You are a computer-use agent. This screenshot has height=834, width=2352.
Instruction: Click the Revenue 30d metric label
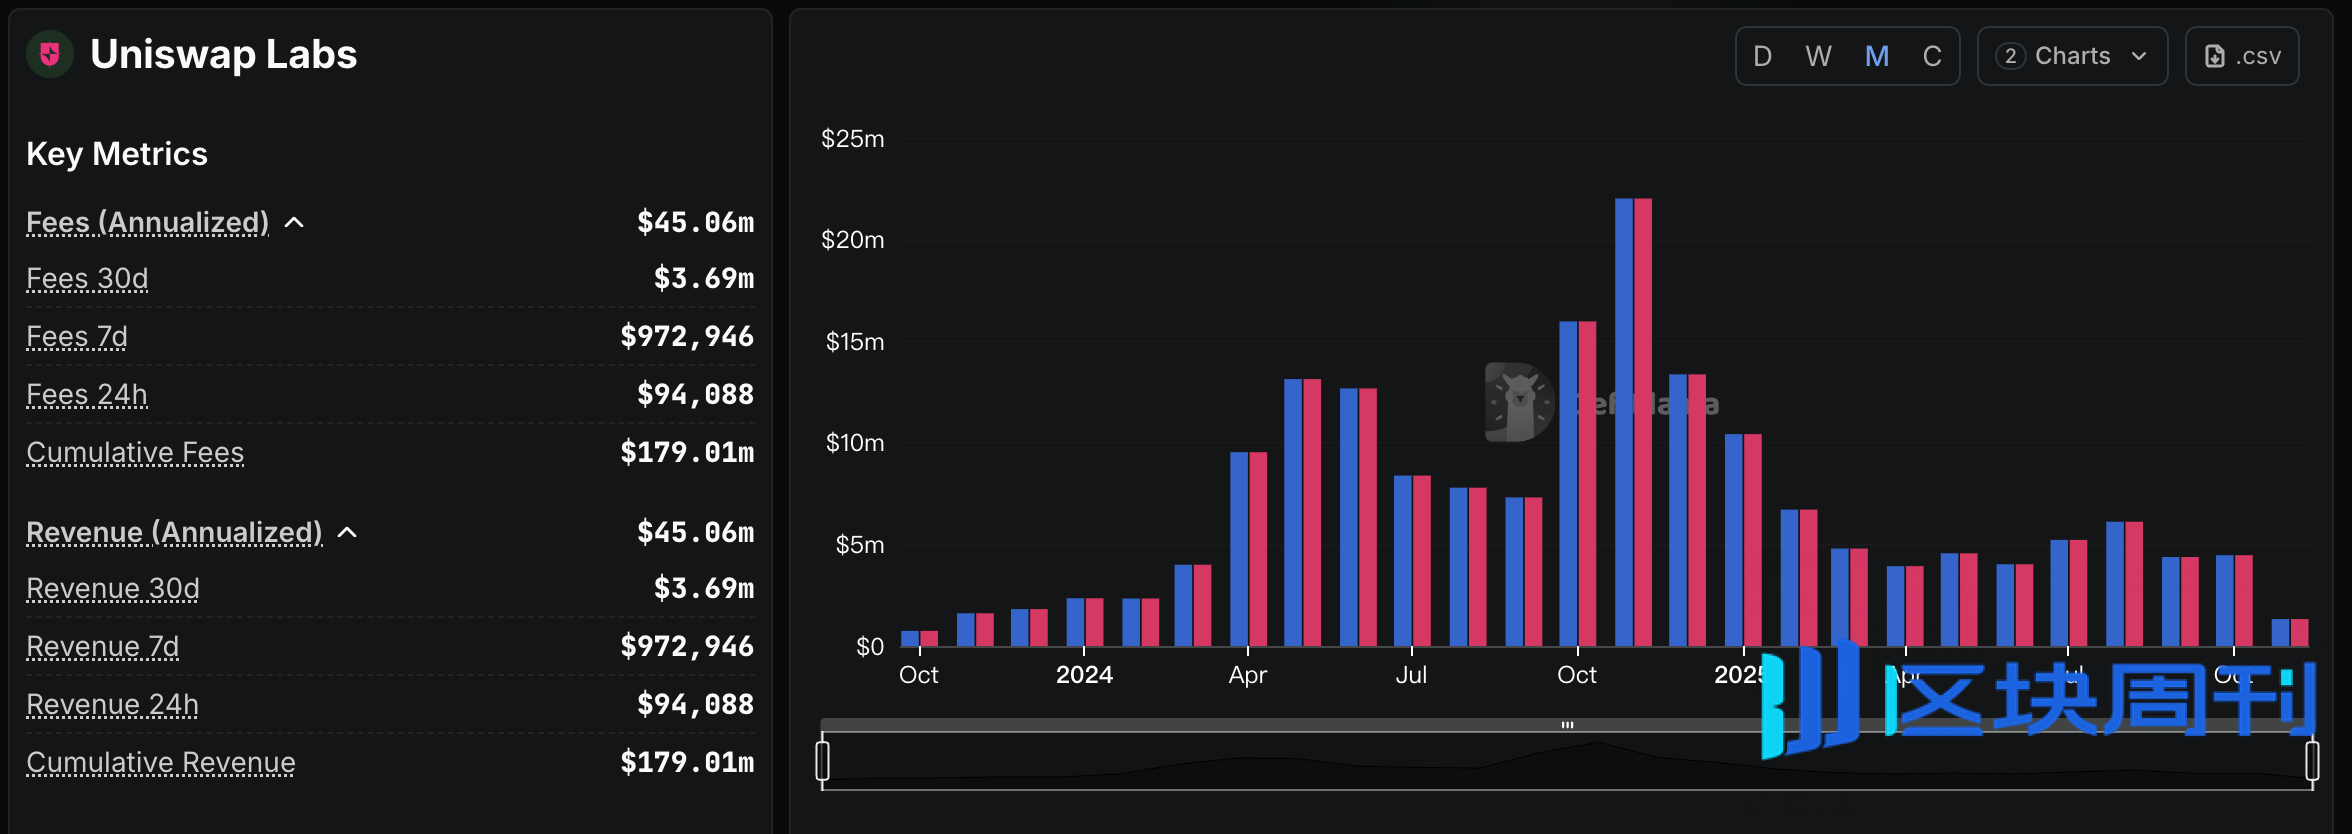point(113,589)
